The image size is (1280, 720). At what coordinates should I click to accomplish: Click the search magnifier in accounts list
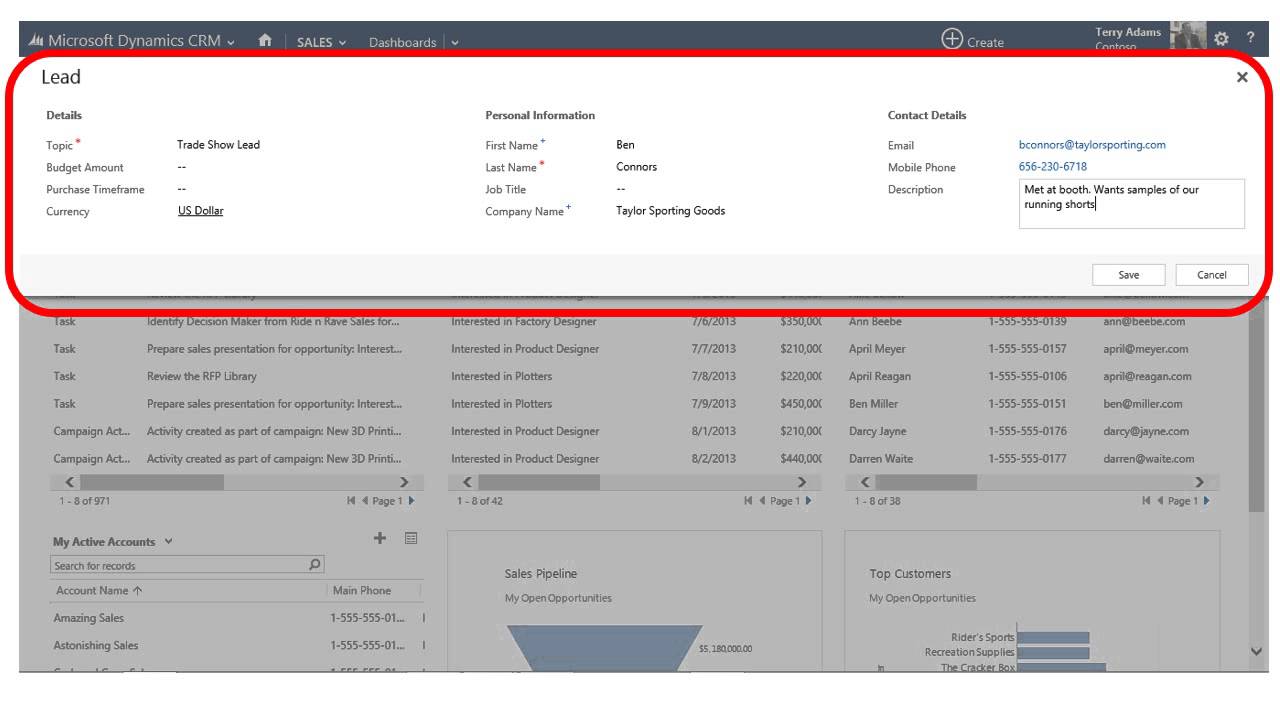pyautogui.click(x=315, y=564)
